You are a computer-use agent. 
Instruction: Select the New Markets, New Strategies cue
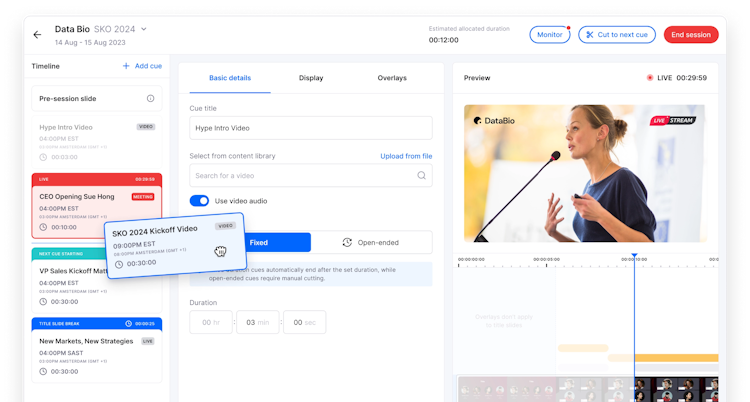coord(97,350)
